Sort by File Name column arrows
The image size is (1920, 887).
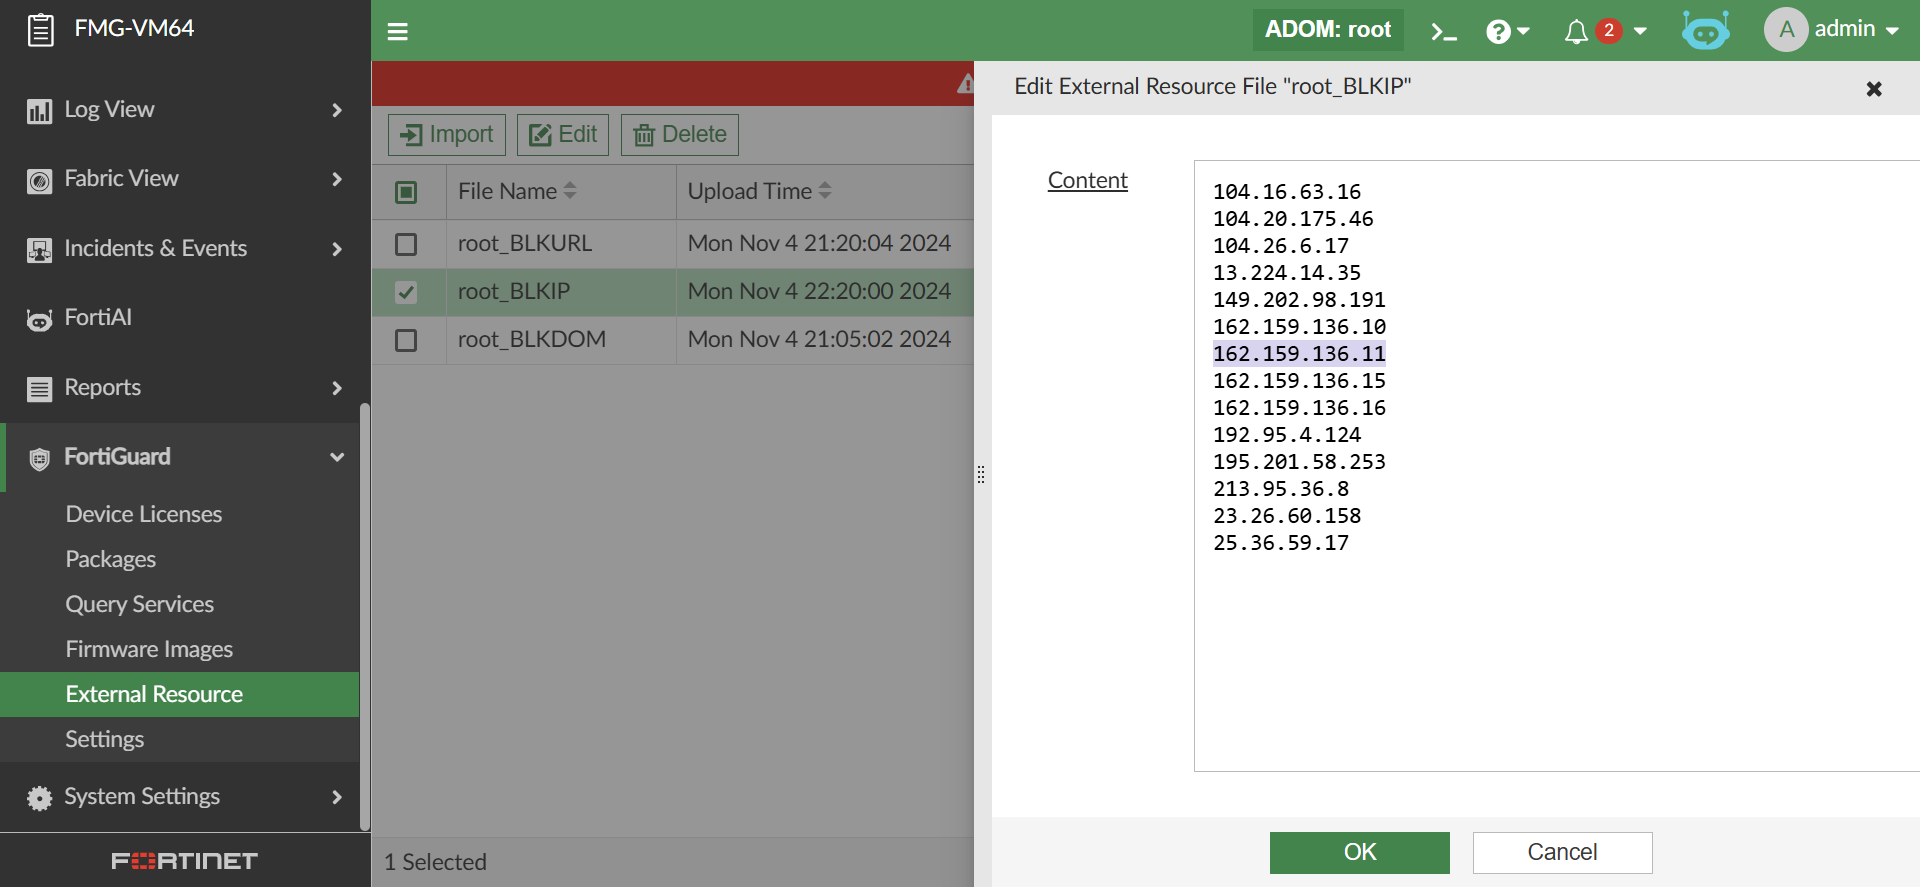tap(570, 190)
